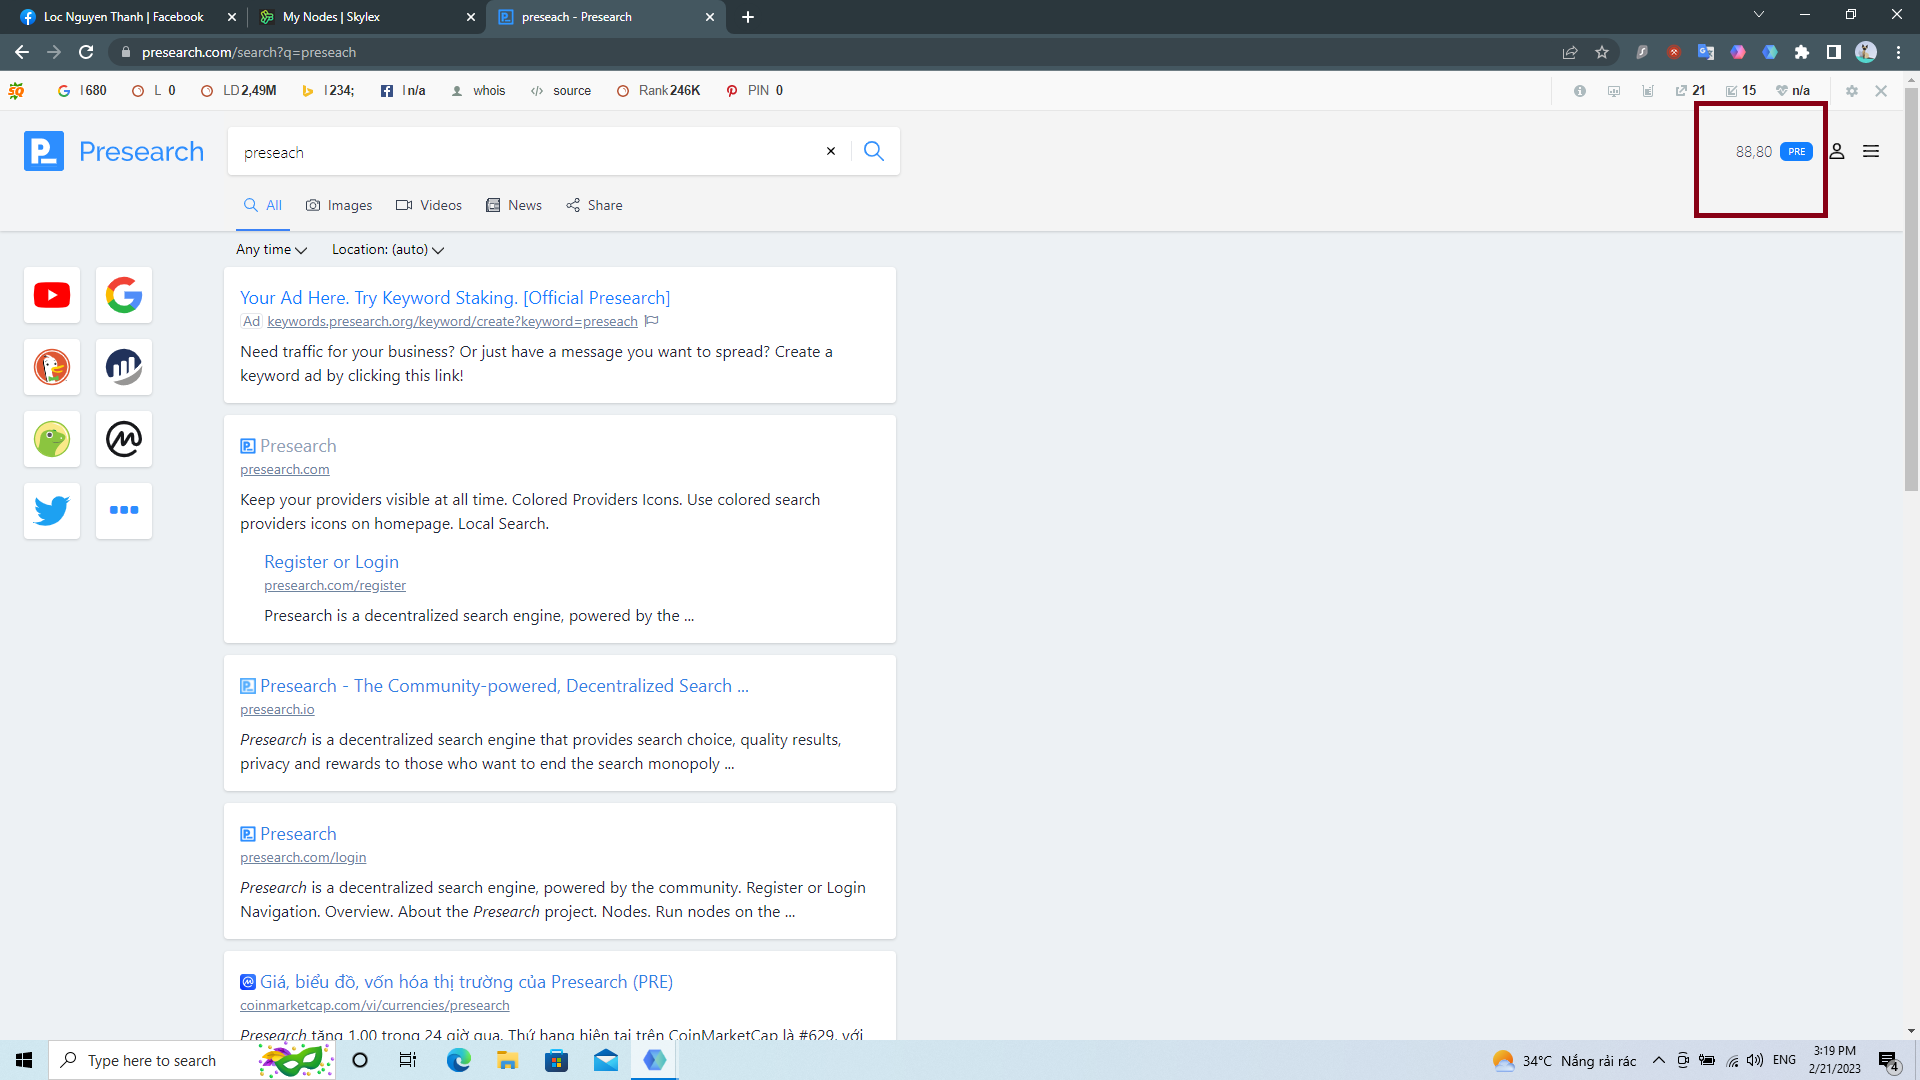1920x1080 pixels.
Task: Click the Twitter provider icon
Action: (x=52, y=511)
